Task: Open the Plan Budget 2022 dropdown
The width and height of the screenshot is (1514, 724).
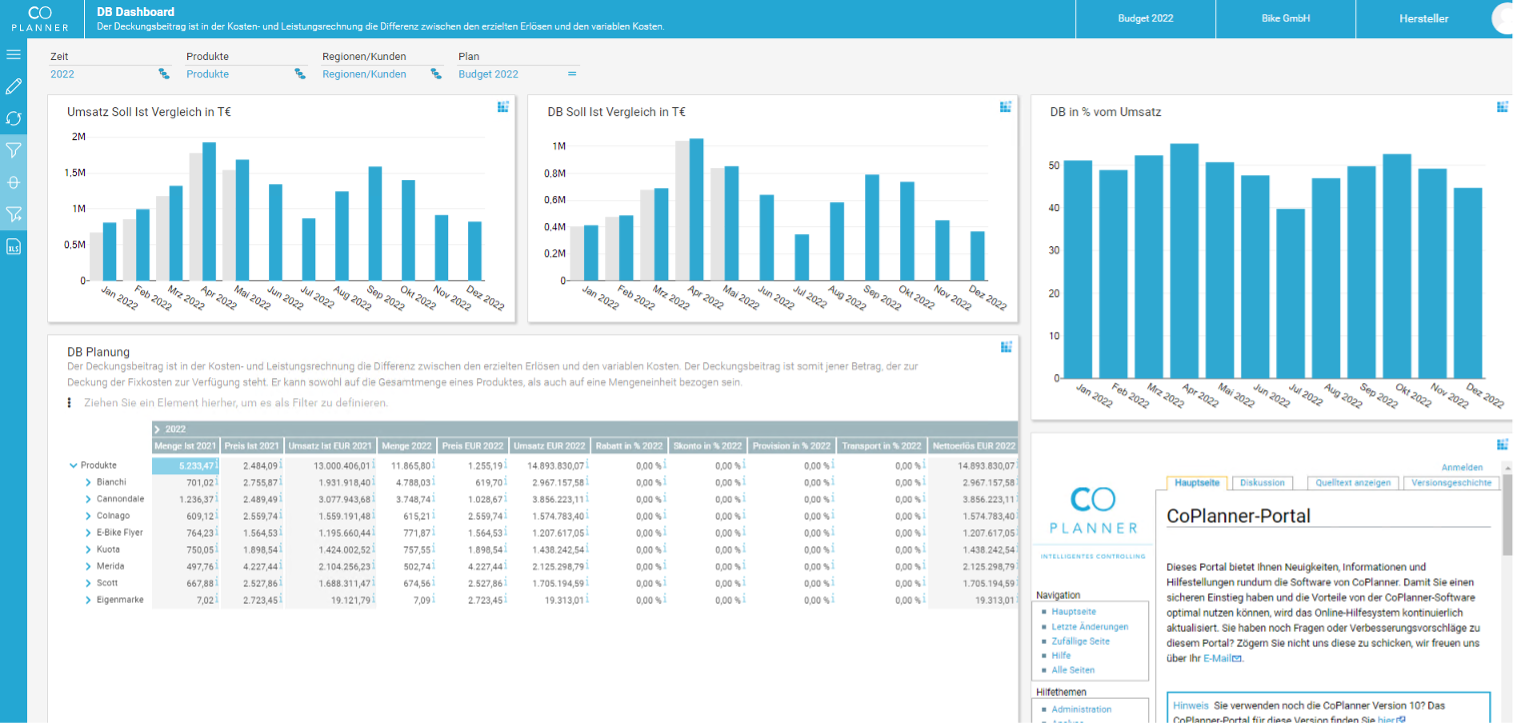Action: coord(572,74)
